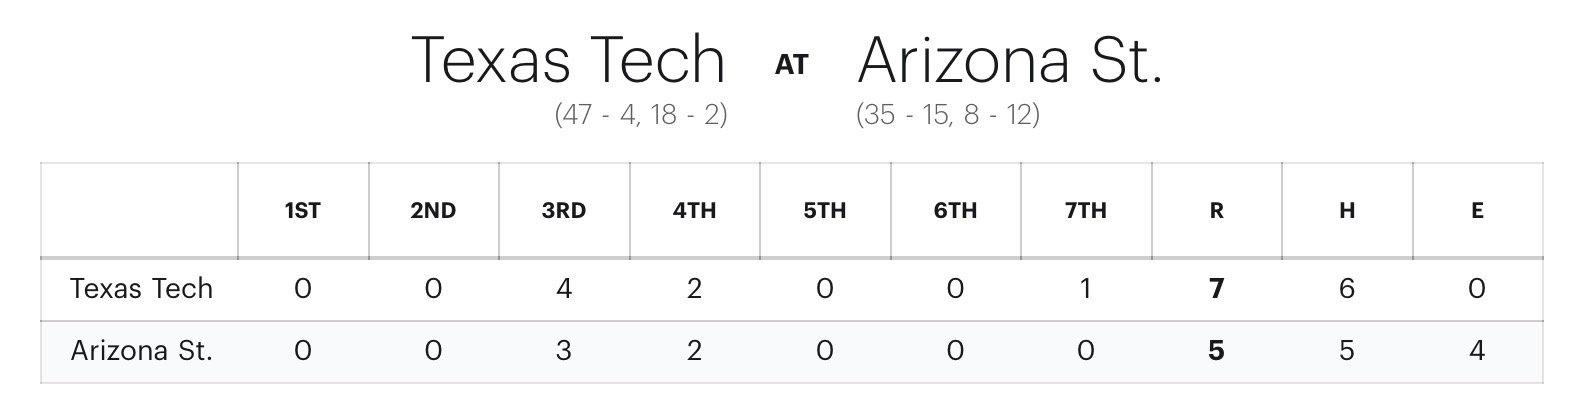The image size is (1579, 414).
Task: Click Arizona St. row label in table
Action: pyautogui.click(x=141, y=351)
